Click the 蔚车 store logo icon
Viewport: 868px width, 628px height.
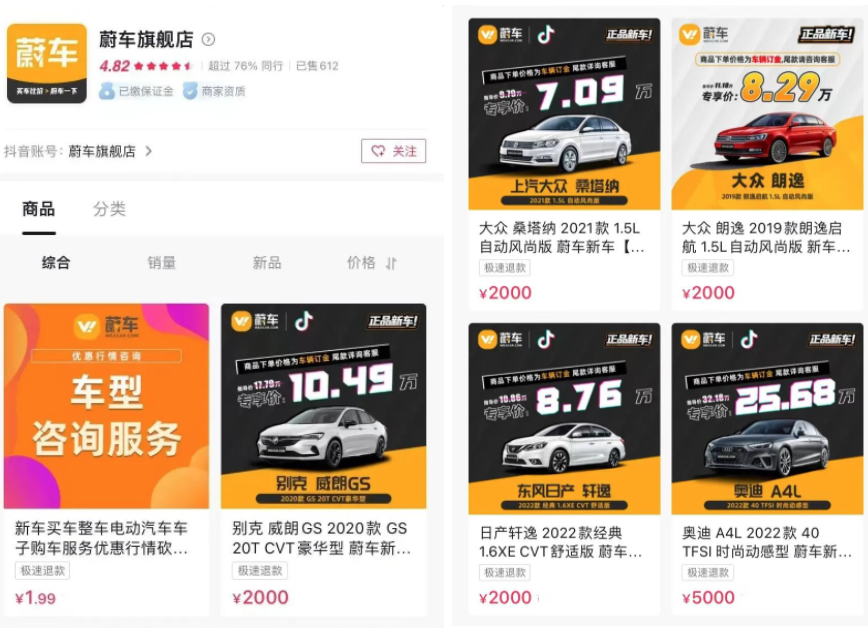point(46,63)
